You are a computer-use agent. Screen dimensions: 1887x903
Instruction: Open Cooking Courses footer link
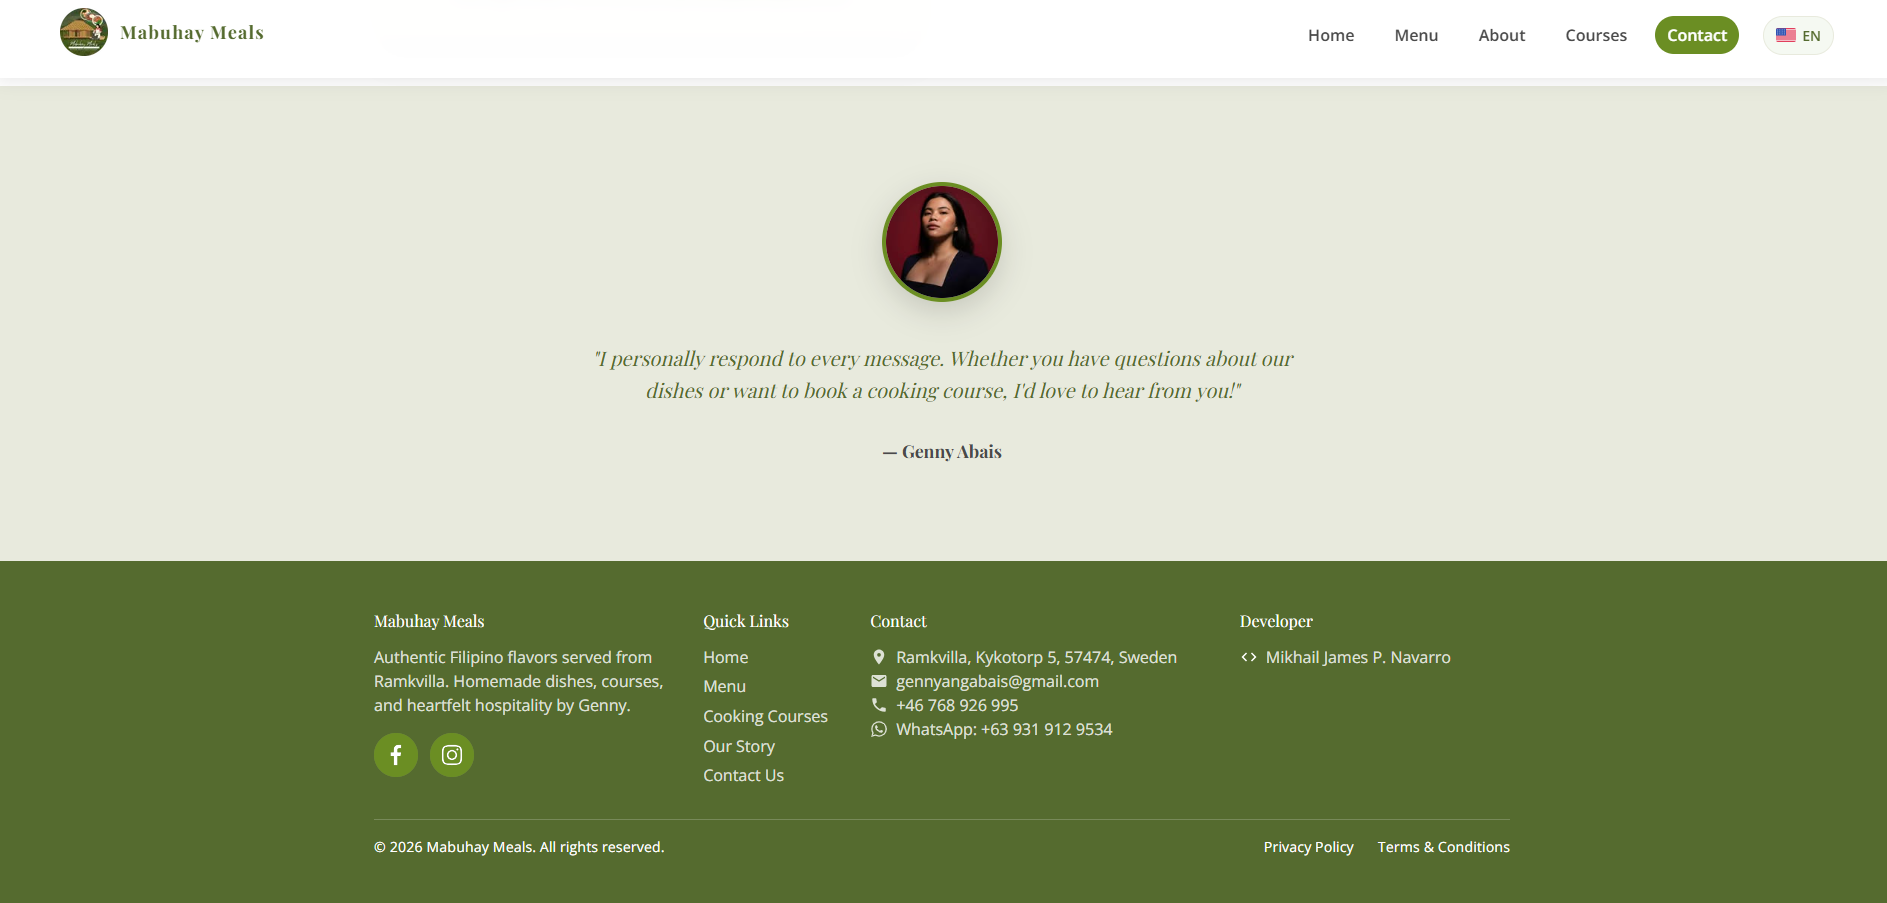pos(766,716)
